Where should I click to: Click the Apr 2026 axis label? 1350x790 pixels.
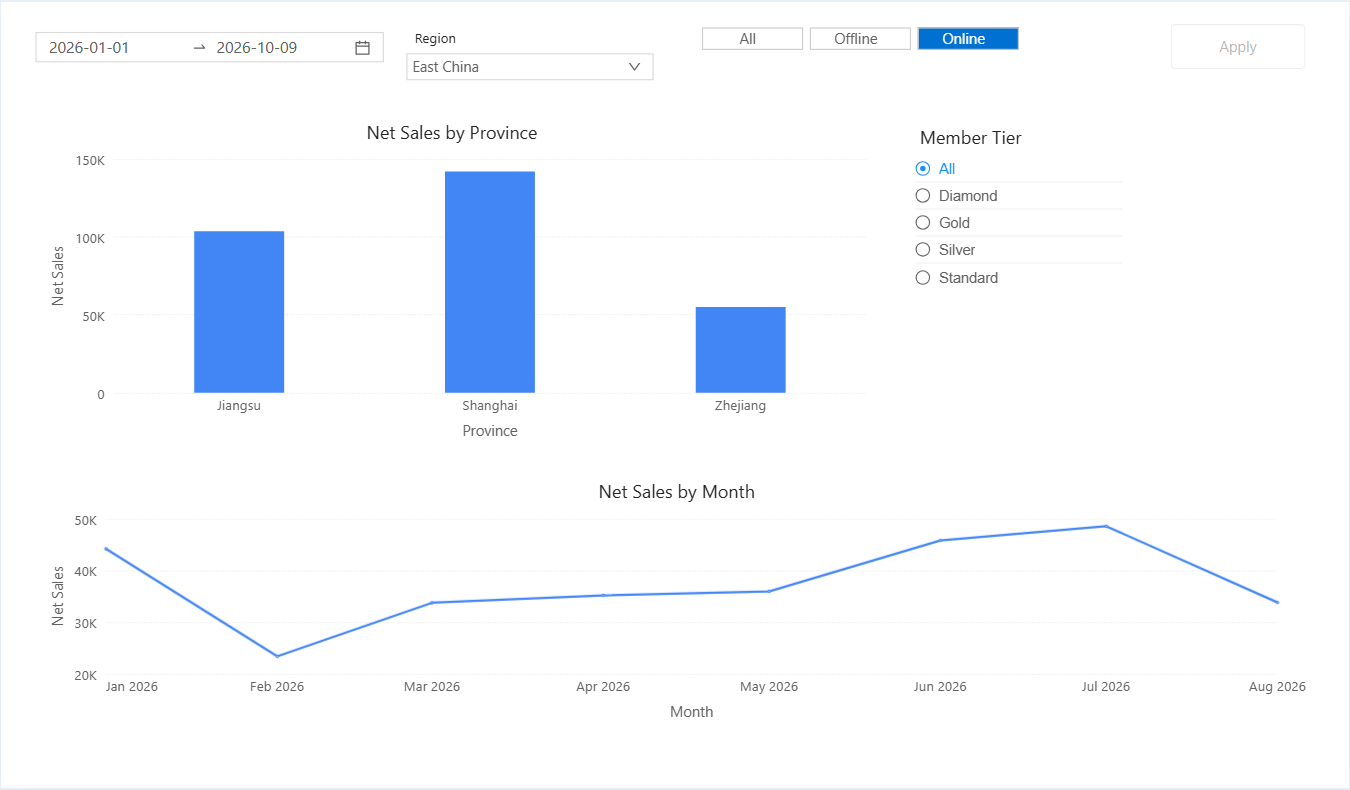[603, 687]
